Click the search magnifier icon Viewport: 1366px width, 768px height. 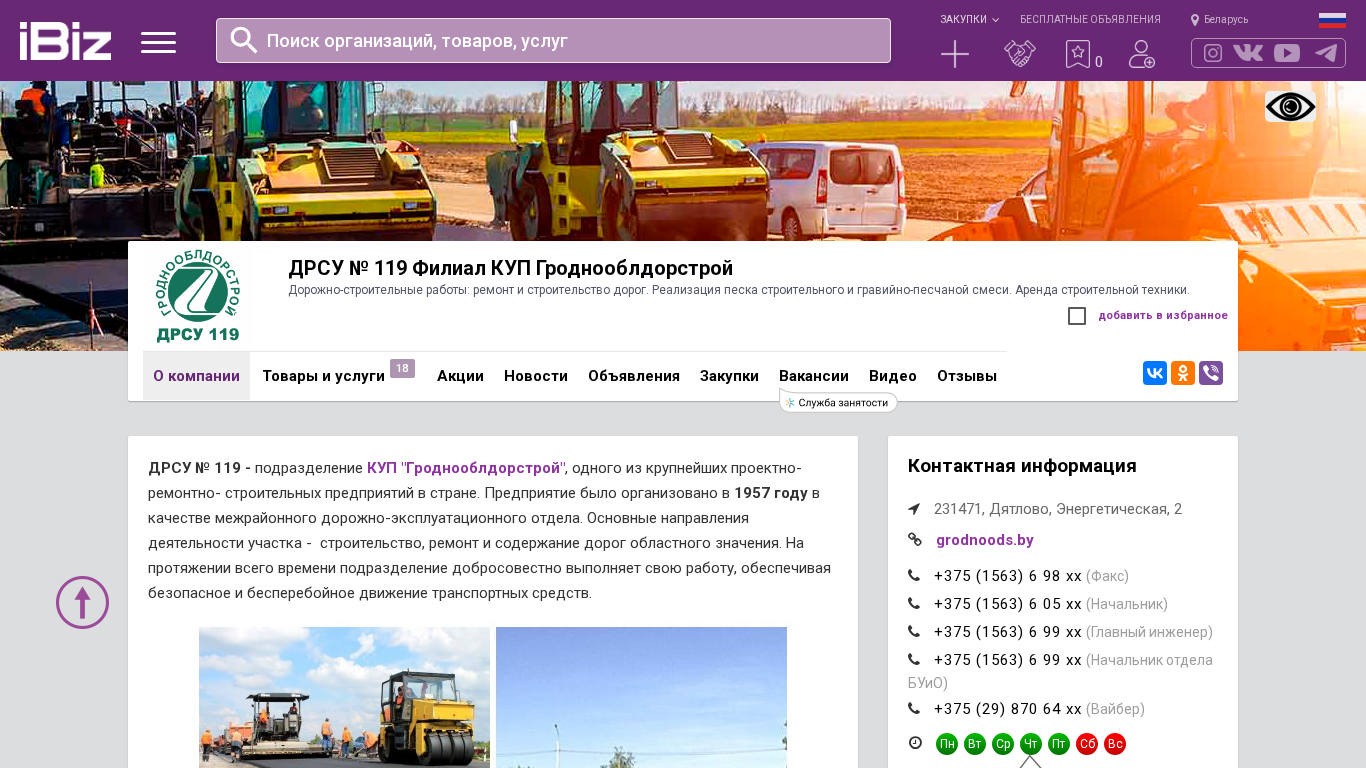point(244,40)
